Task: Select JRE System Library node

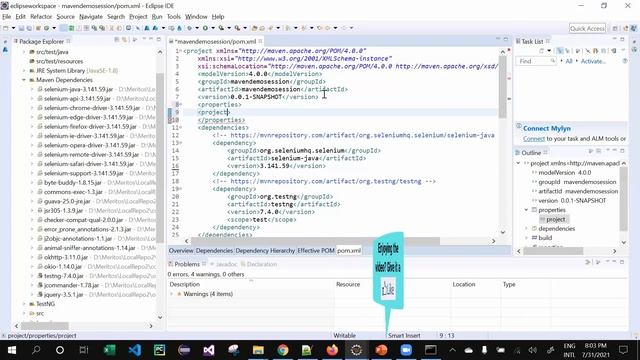Action: 73,71
